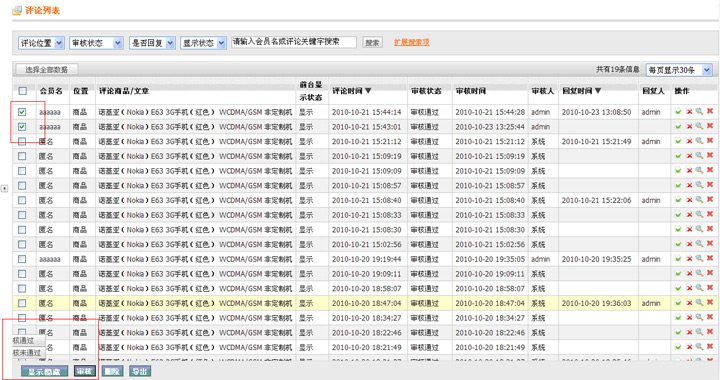
Task: Choose 核通过 from the audit popup menu
Action: (28, 341)
